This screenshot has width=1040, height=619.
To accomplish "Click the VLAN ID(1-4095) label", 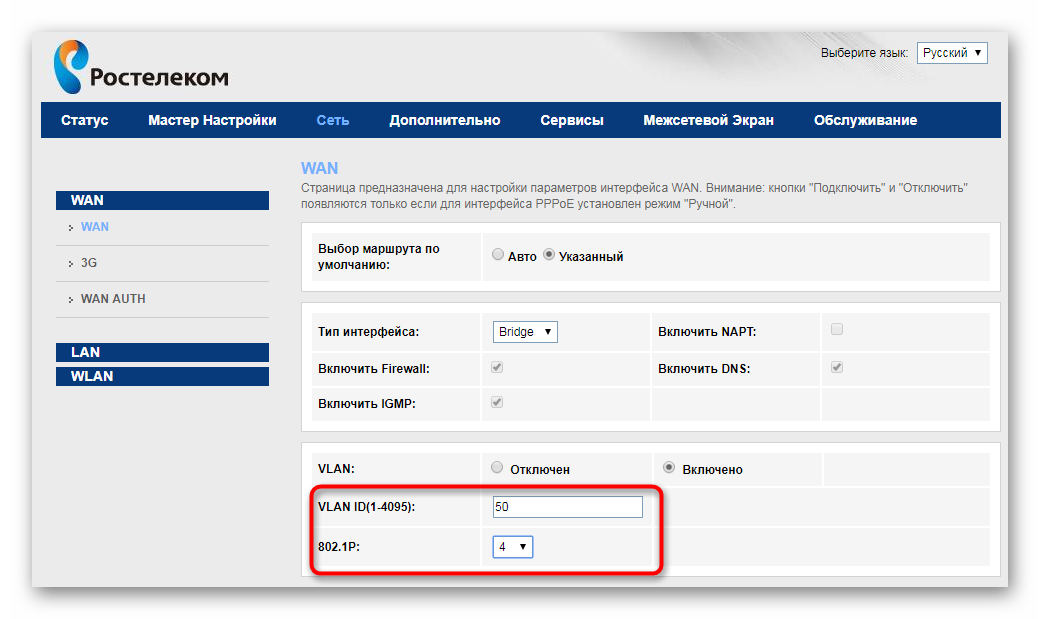I will (366, 507).
